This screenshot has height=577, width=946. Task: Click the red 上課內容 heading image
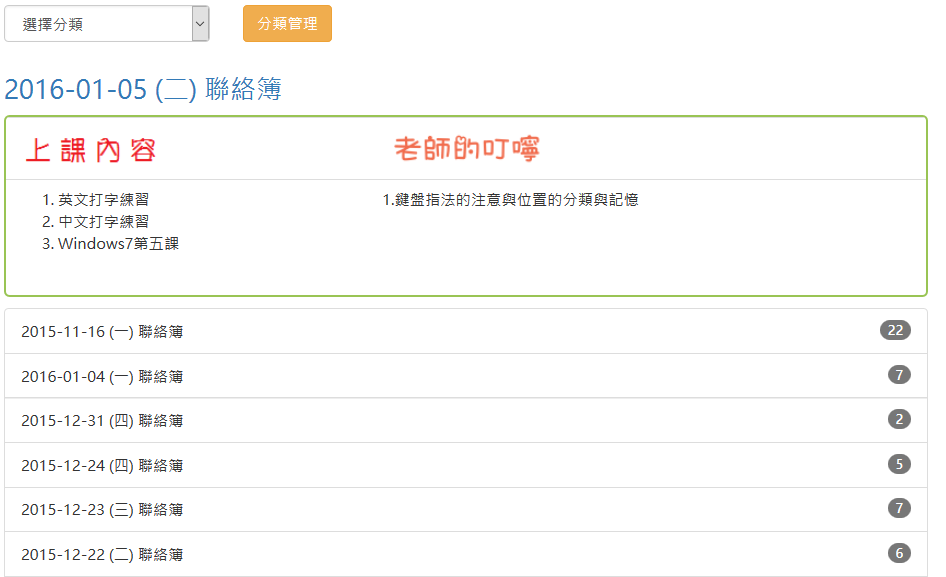point(91,151)
